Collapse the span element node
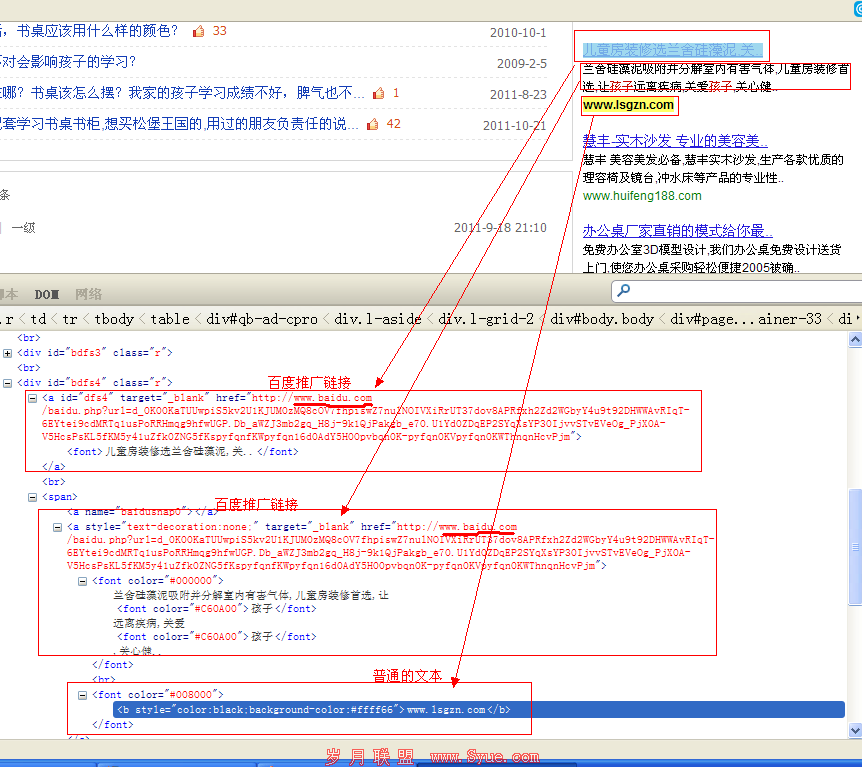Screen dimensions: 862x767 click(x=33, y=497)
